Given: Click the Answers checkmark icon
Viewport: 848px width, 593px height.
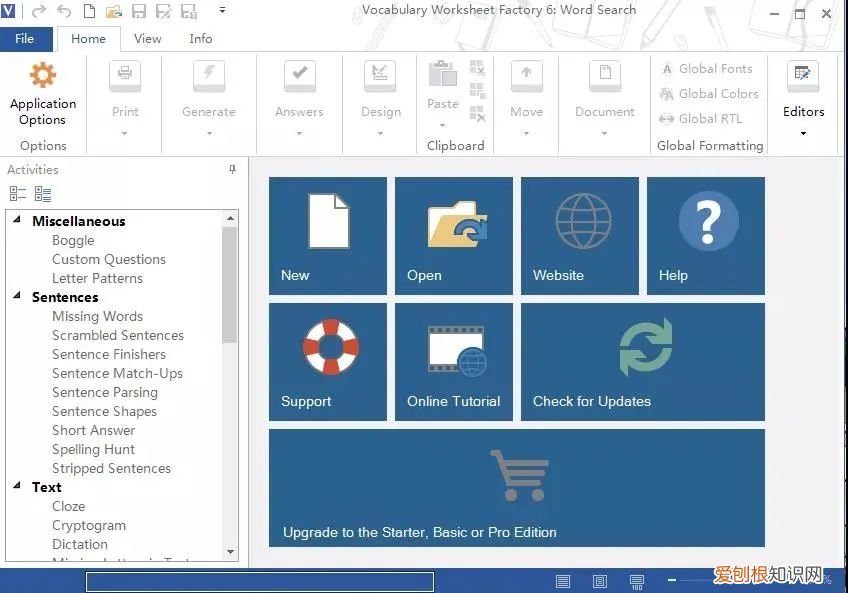Looking at the screenshot, I should tap(300, 75).
